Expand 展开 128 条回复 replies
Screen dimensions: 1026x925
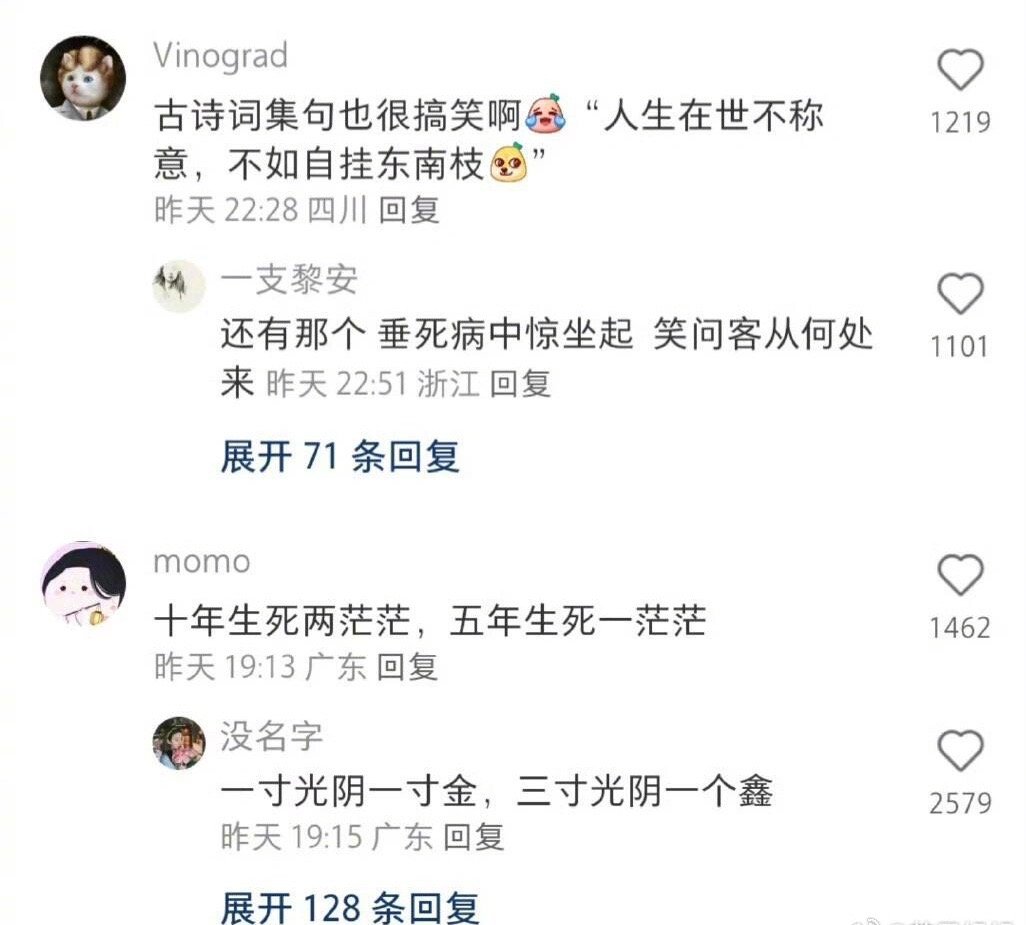coord(349,907)
